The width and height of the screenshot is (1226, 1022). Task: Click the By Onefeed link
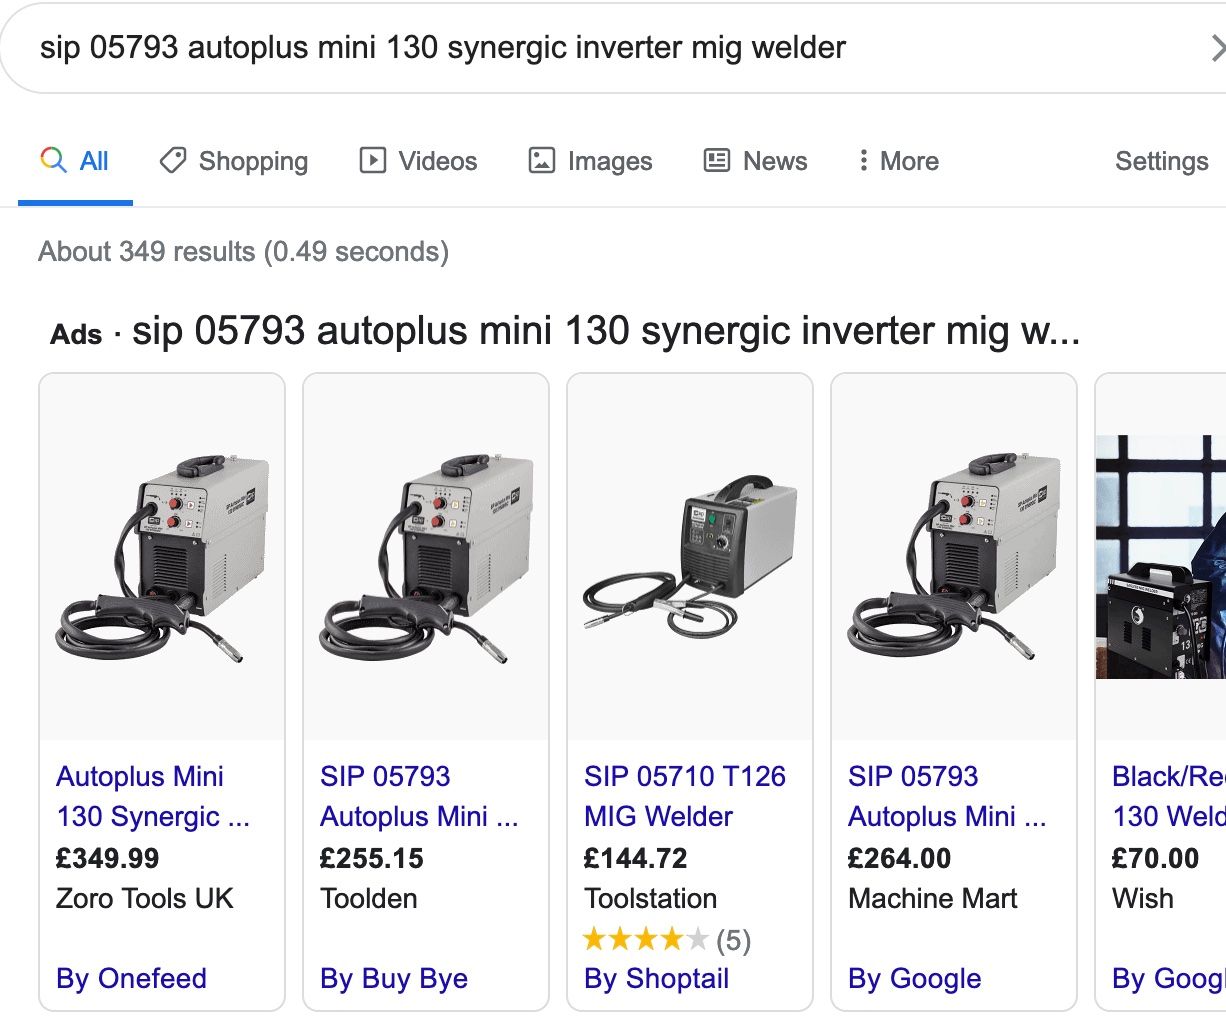(x=131, y=978)
